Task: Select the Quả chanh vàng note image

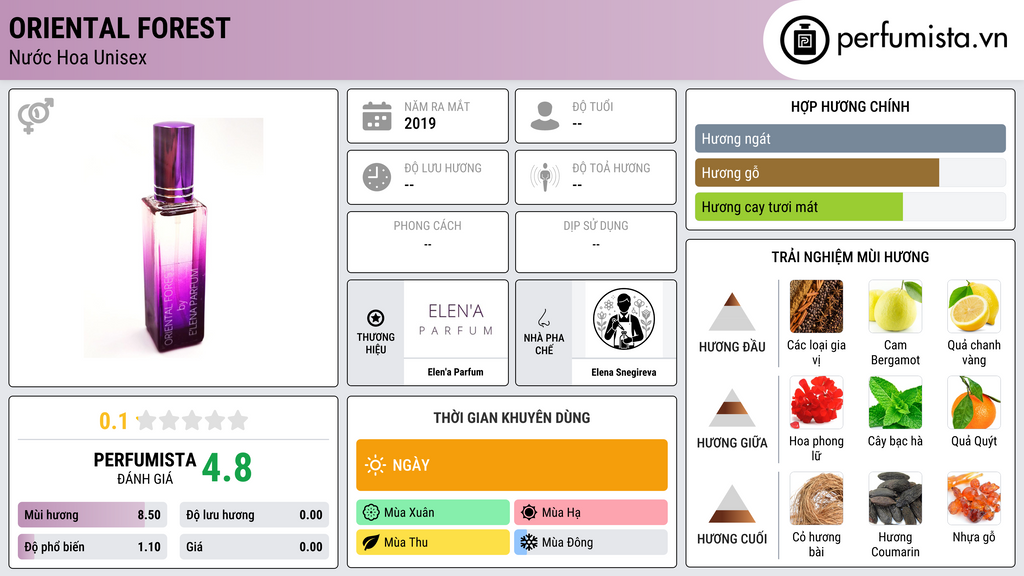Action: click(x=974, y=306)
